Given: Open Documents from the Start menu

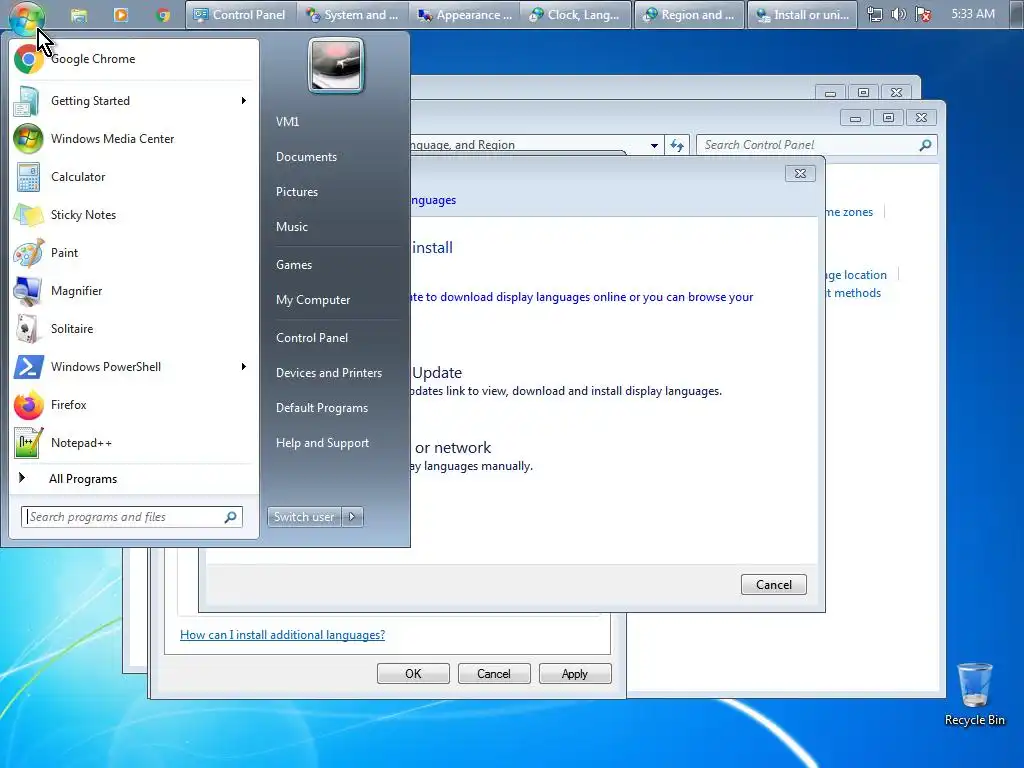Looking at the screenshot, I should [x=306, y=157].
